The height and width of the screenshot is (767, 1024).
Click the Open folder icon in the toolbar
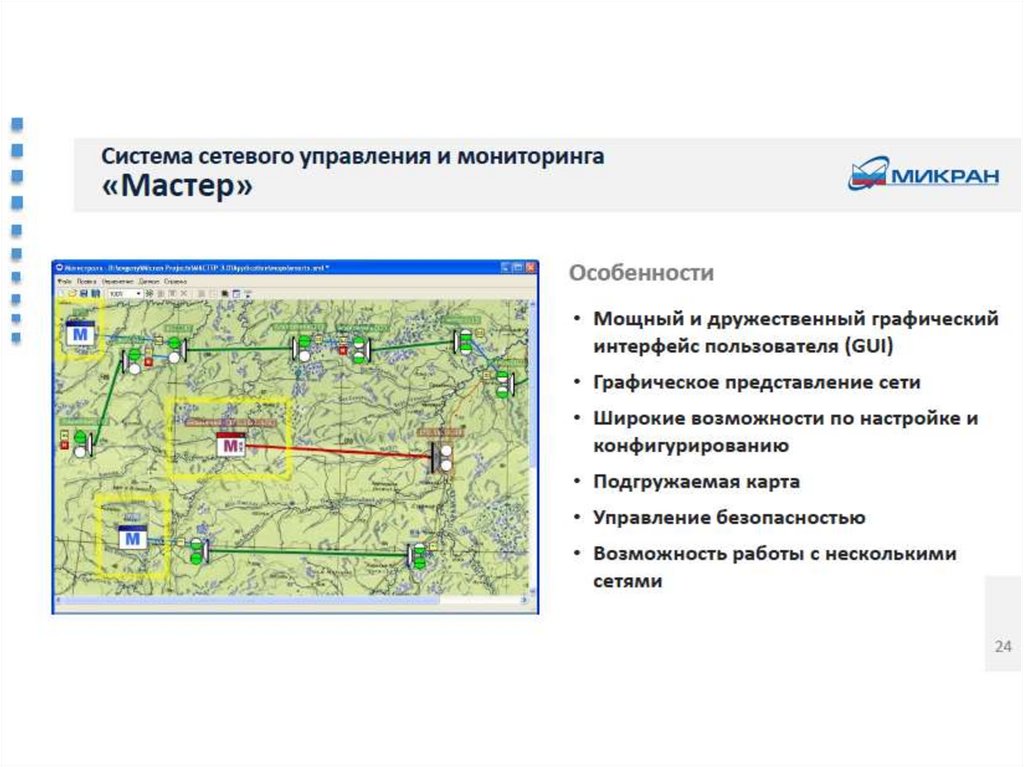click(72, 294)
